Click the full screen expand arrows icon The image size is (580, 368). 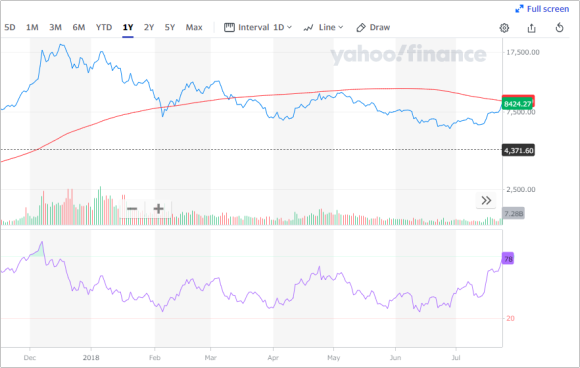coord(519,9)
